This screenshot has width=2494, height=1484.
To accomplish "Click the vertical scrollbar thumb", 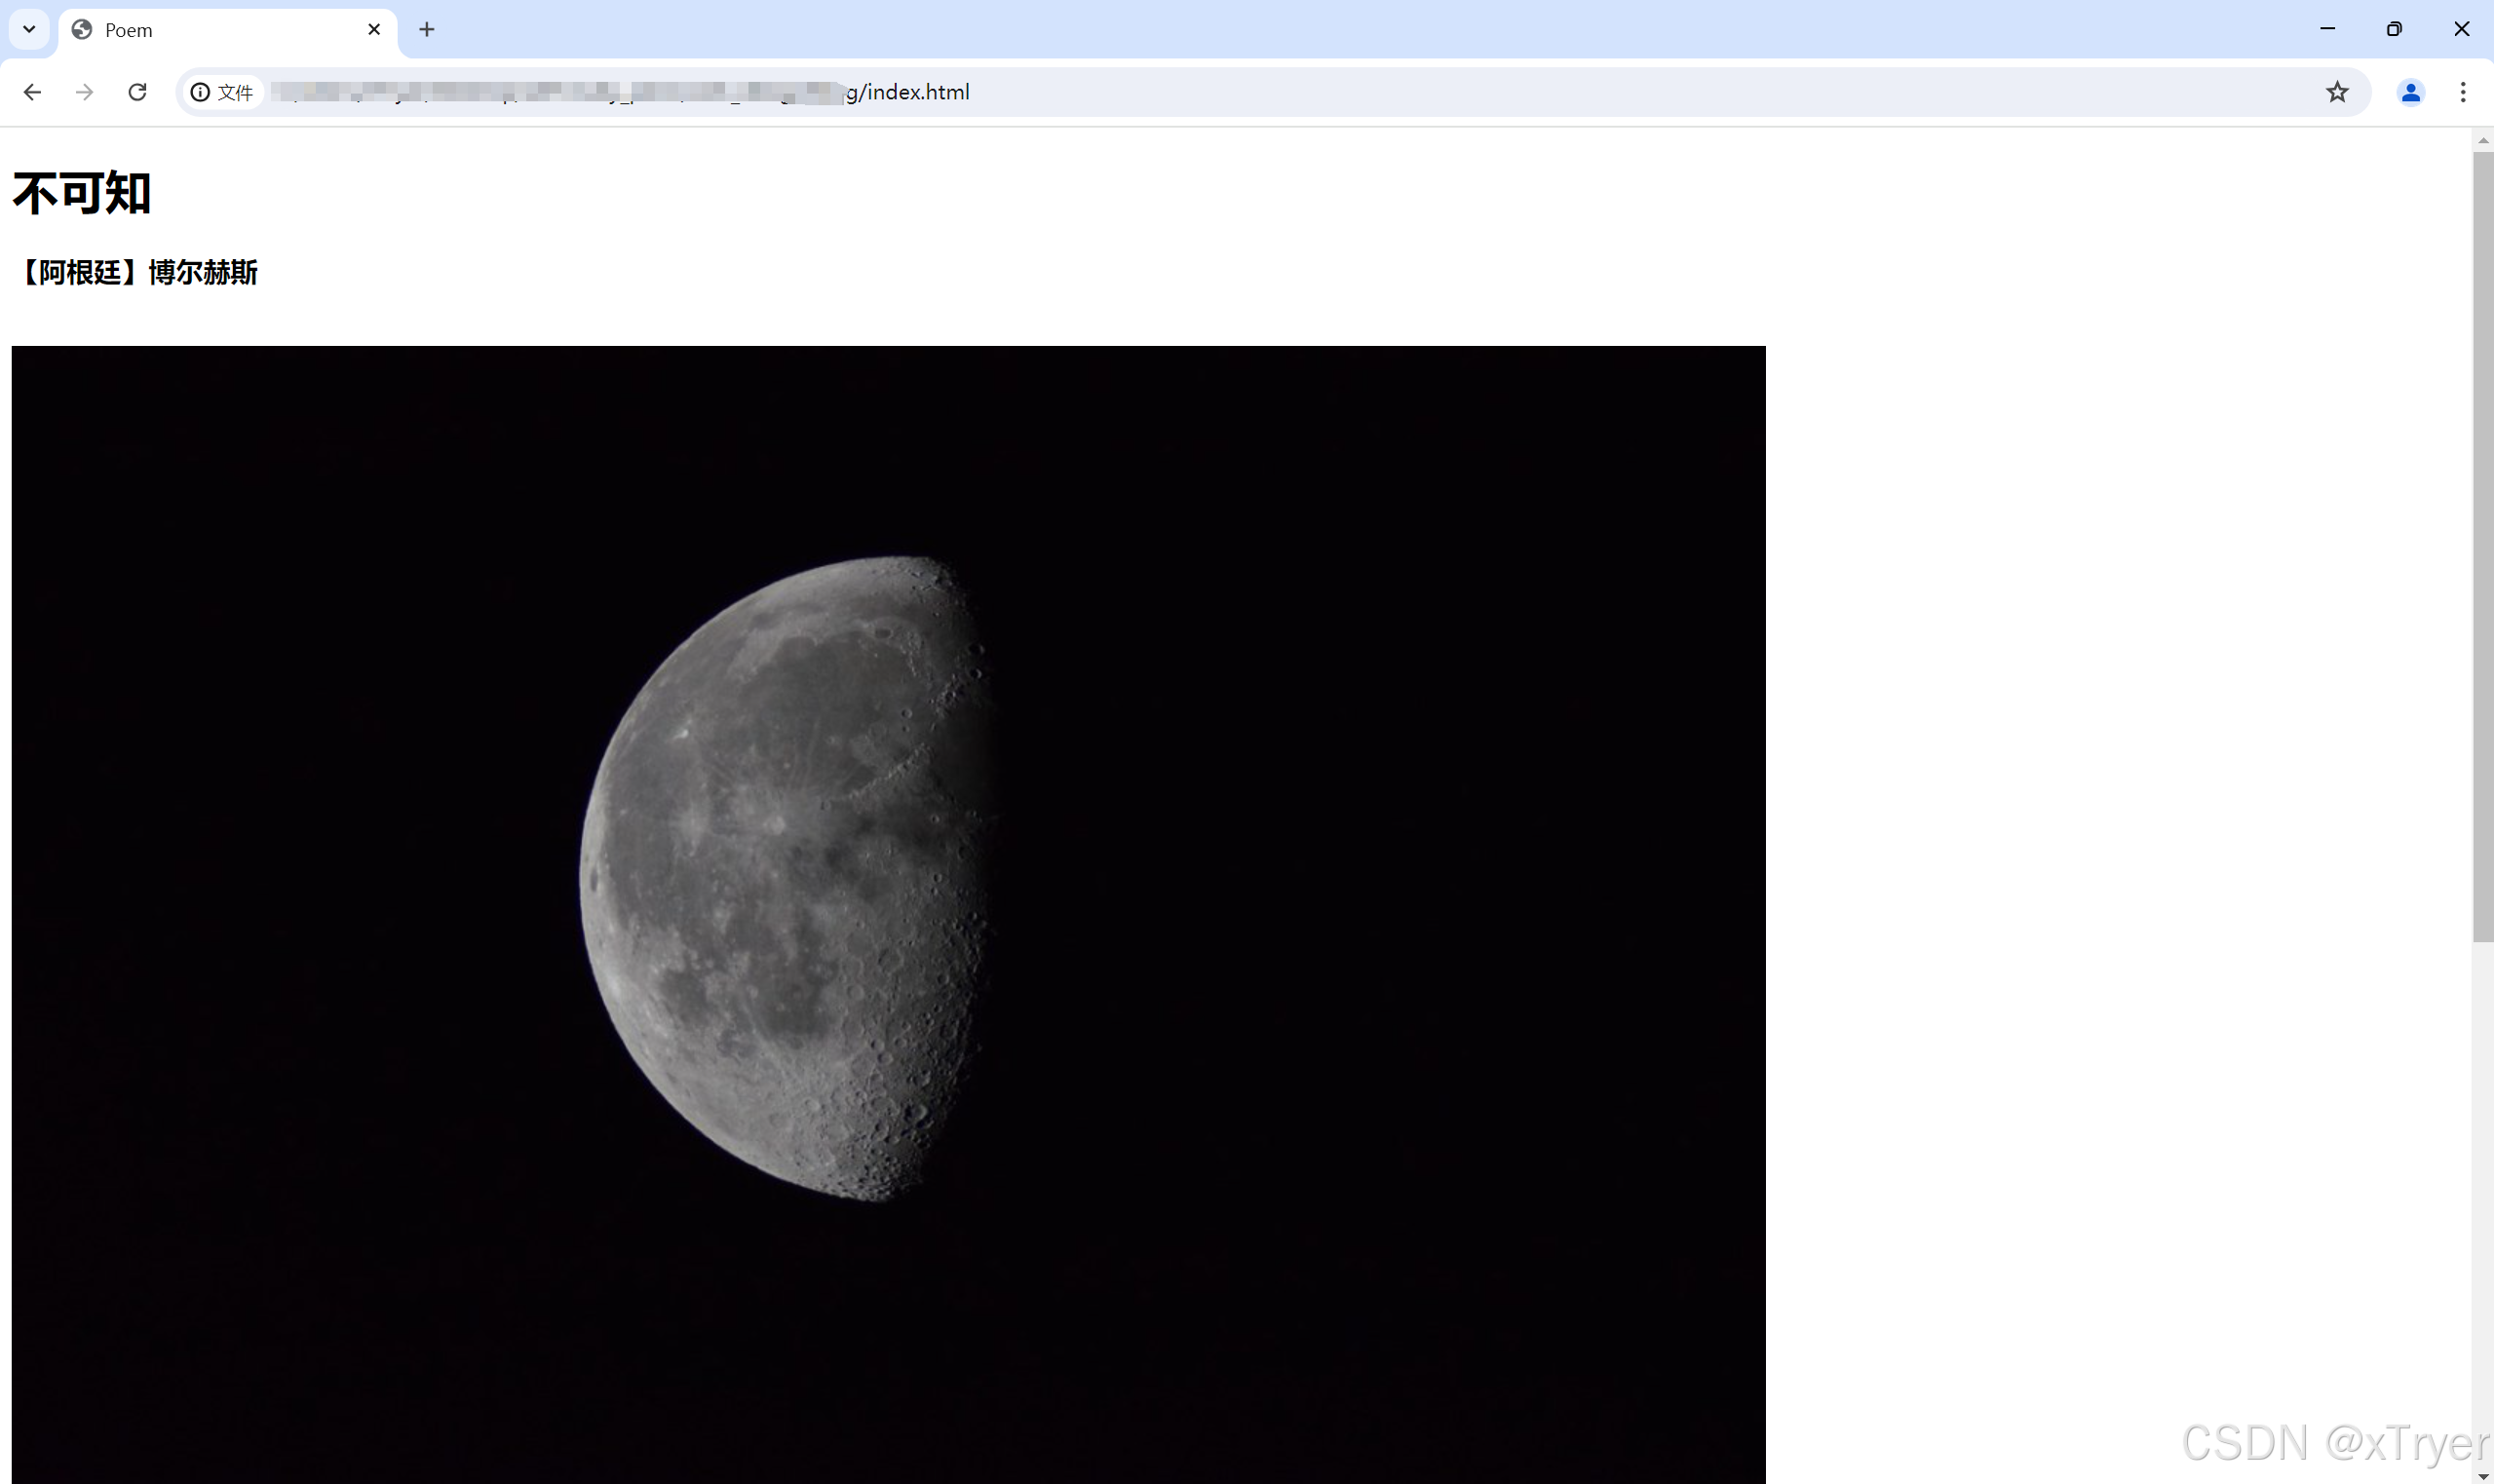I will click(2483, 545).
